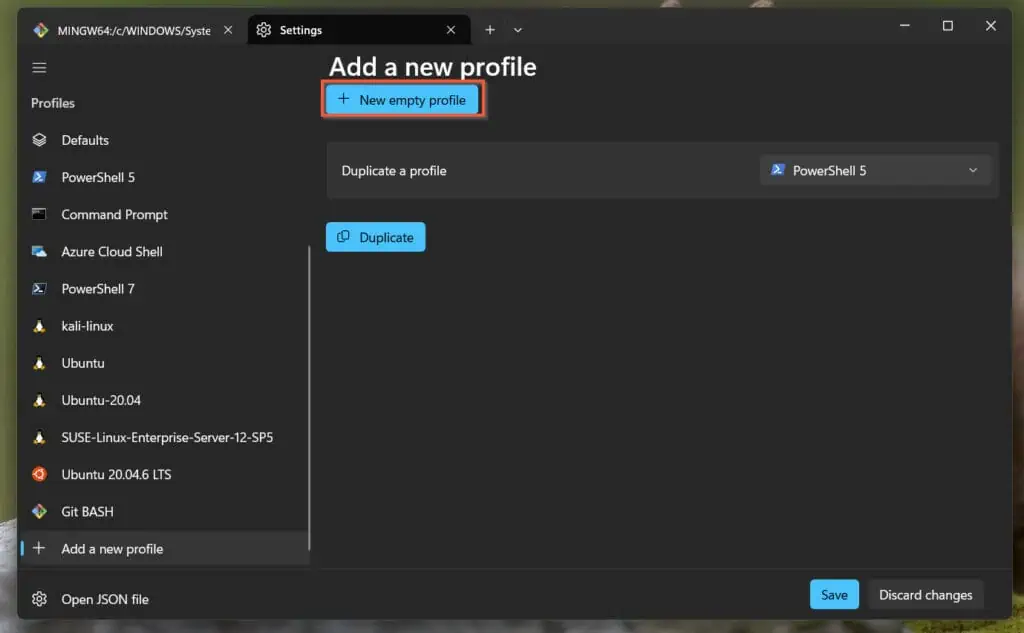Image resolution: width=1024 pixels, height=633 pixels.
Task: Close the Settings tab
Action: (451, 30)
